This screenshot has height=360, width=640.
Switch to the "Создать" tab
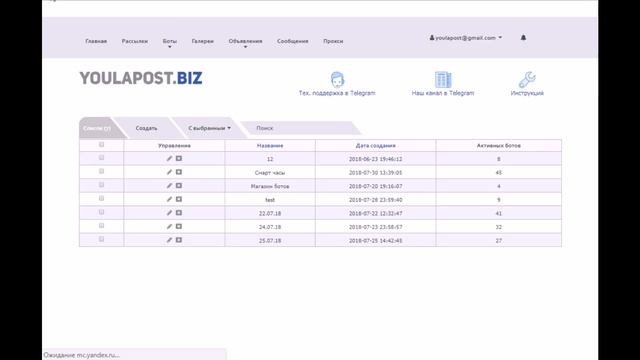pos(146,128)
